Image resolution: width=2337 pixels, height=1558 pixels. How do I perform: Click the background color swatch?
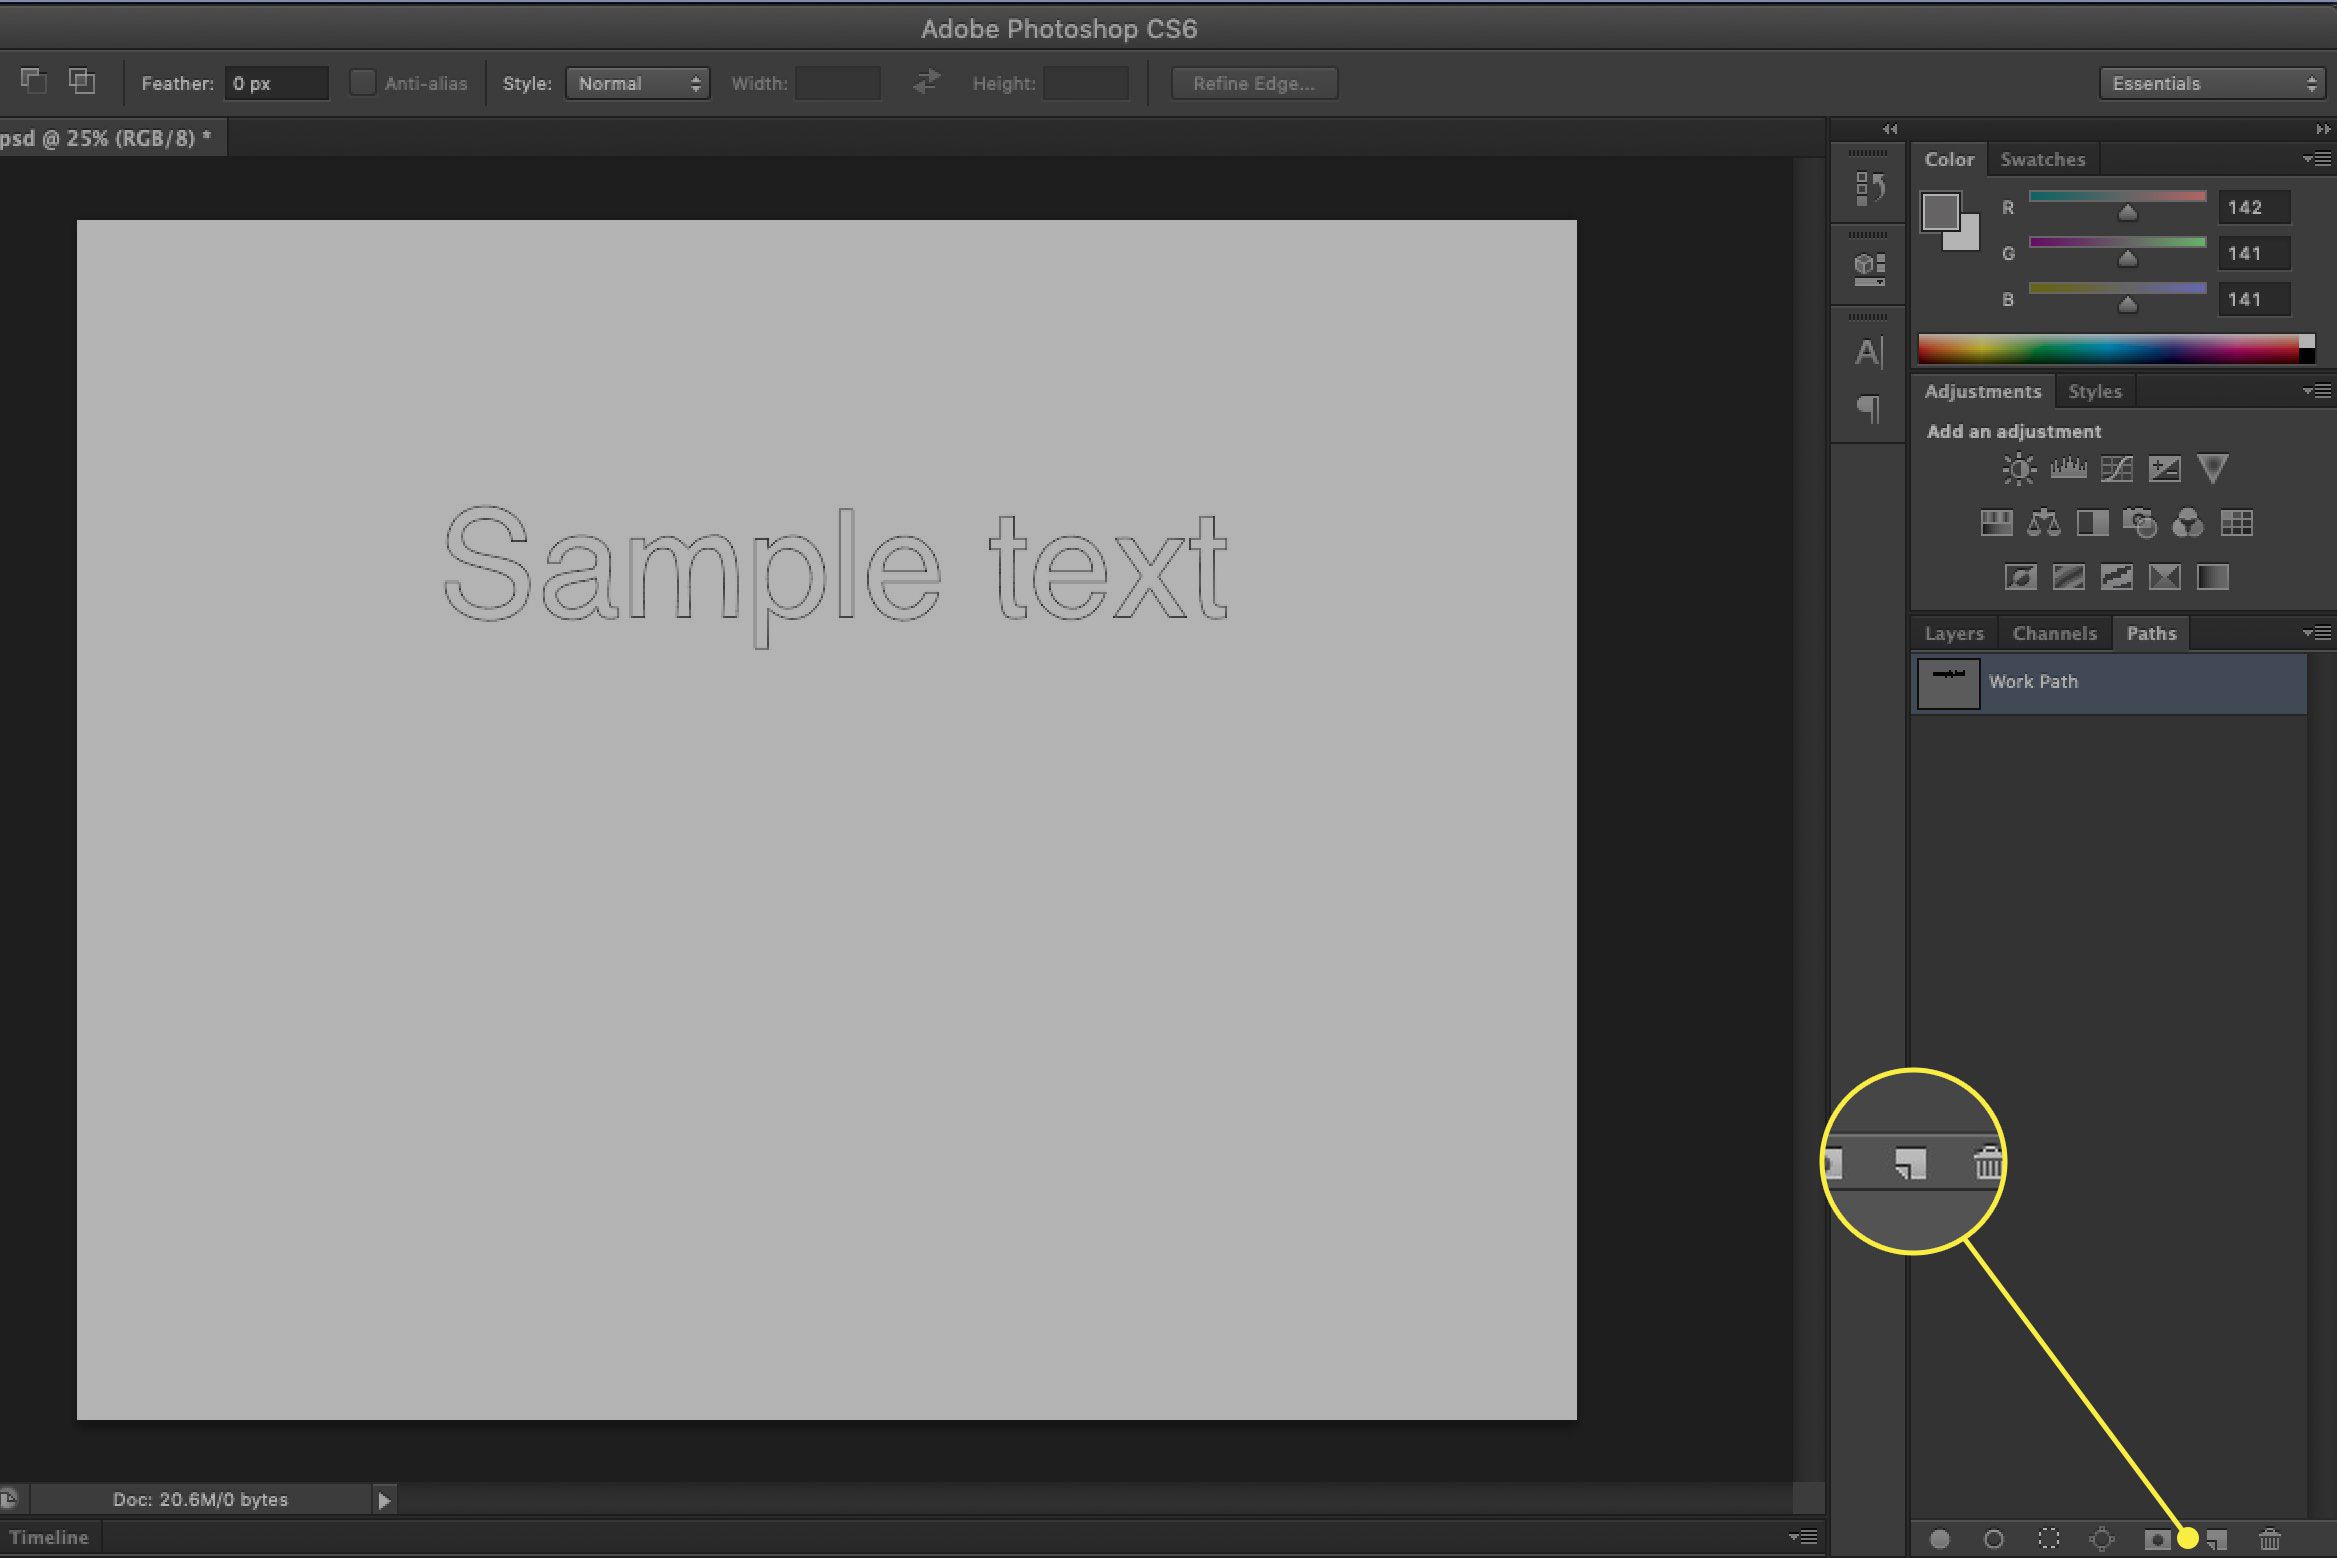1968,238
